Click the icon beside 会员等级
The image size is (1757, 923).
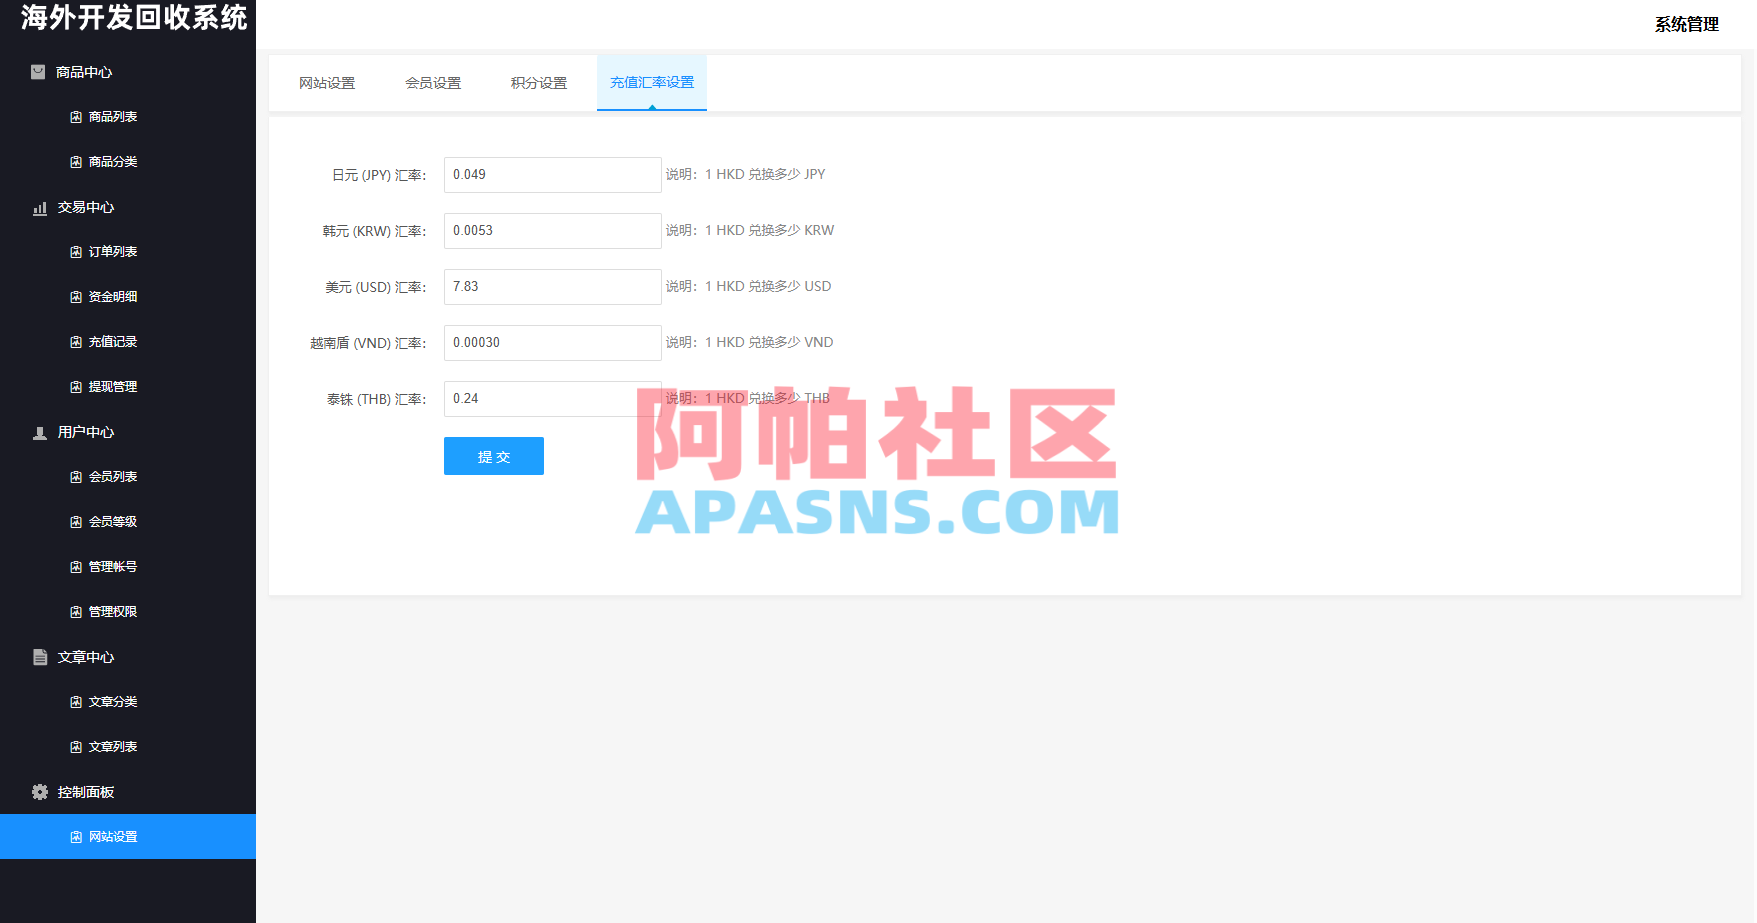coord(76,522)
